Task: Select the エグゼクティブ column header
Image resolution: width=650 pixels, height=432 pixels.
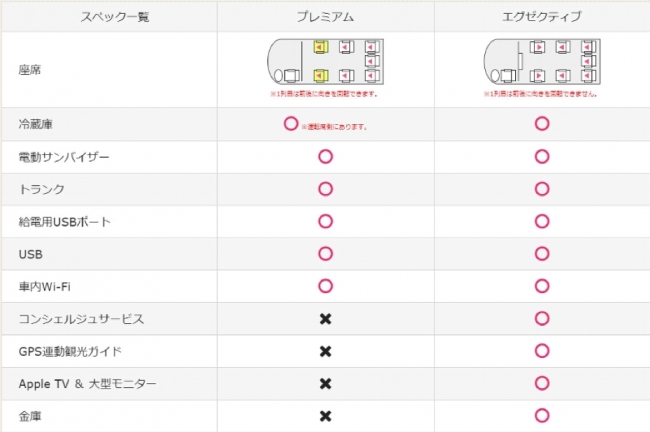Action: click(x=541, y=17)
